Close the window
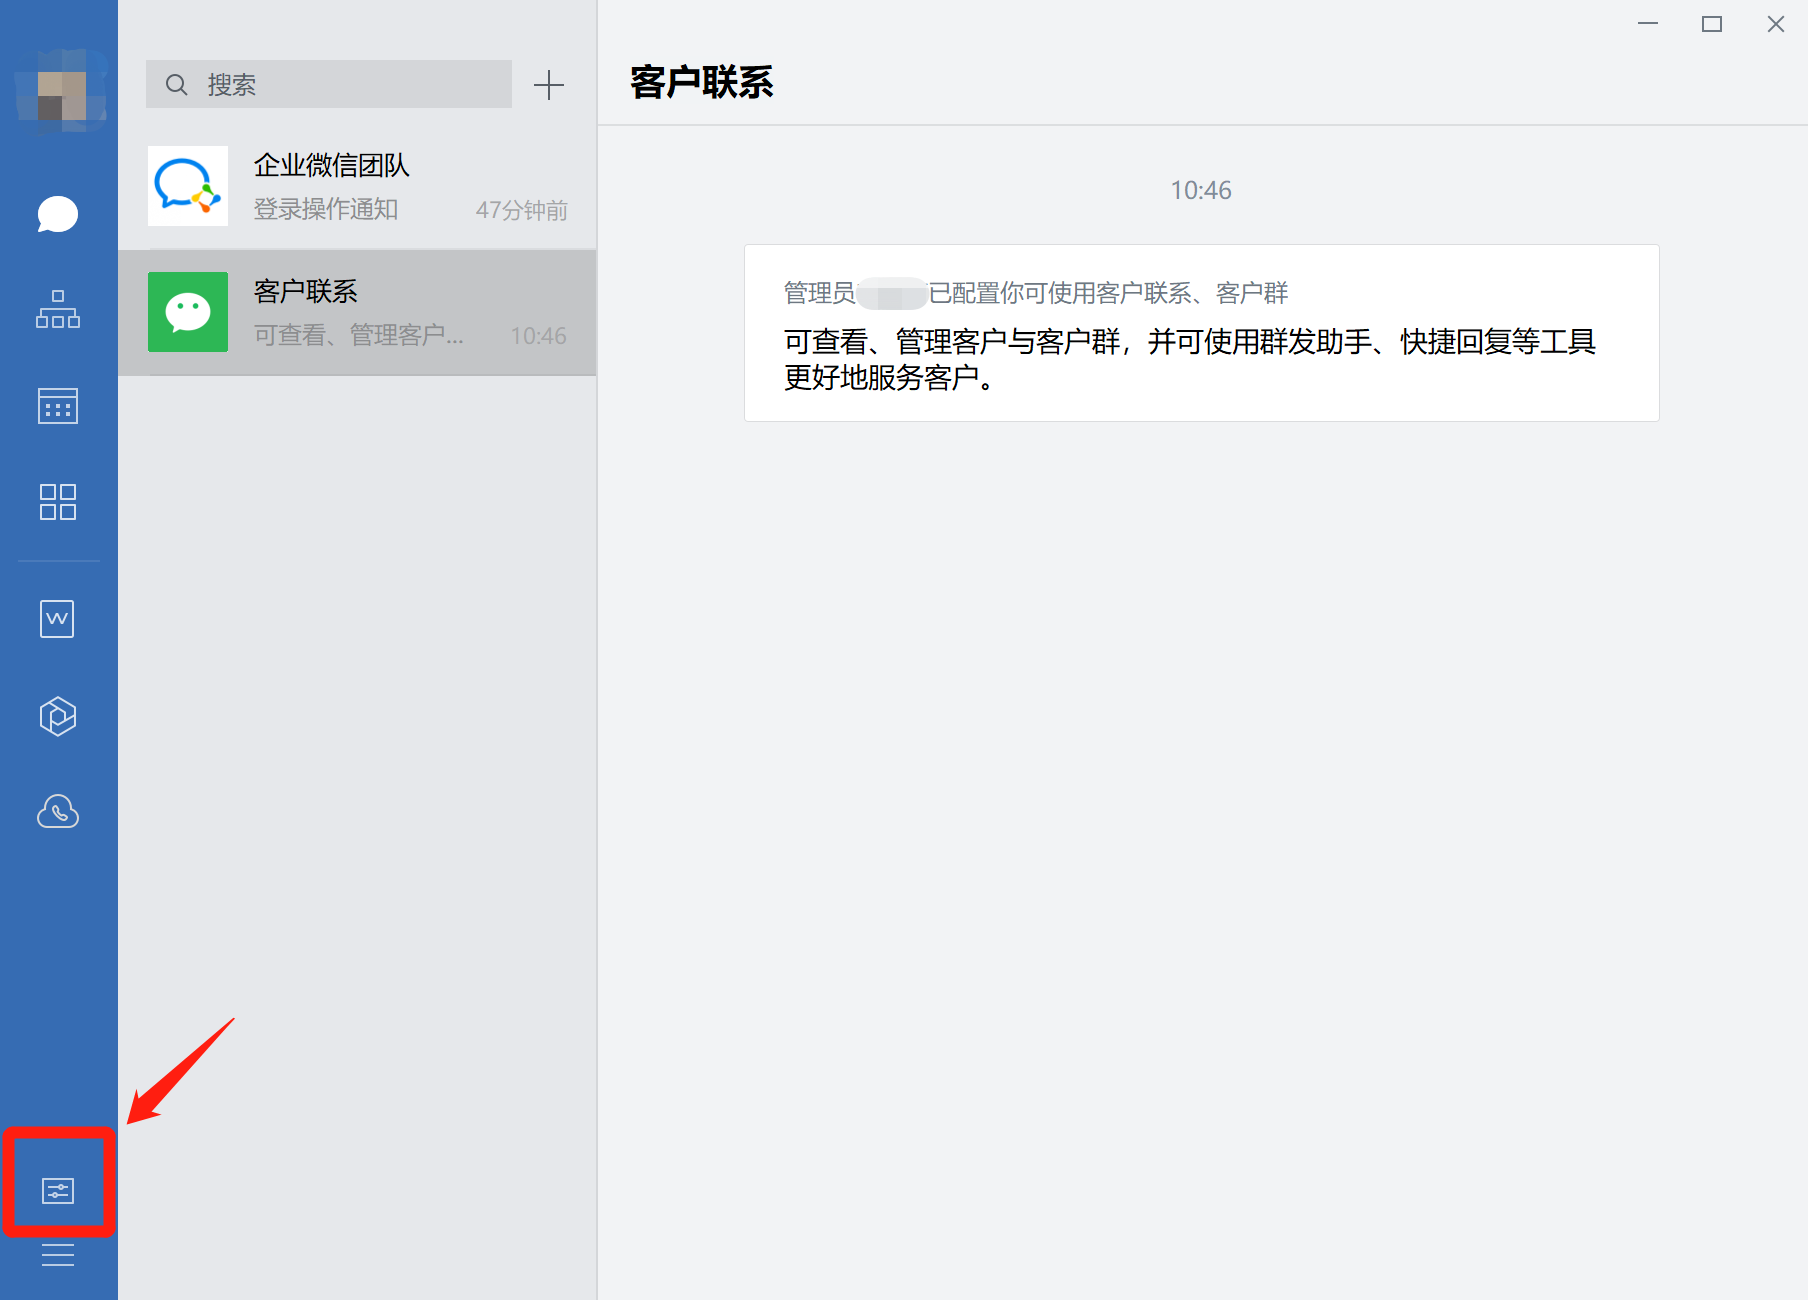Screen dimensions: 1808x1300 (1776, 24)
